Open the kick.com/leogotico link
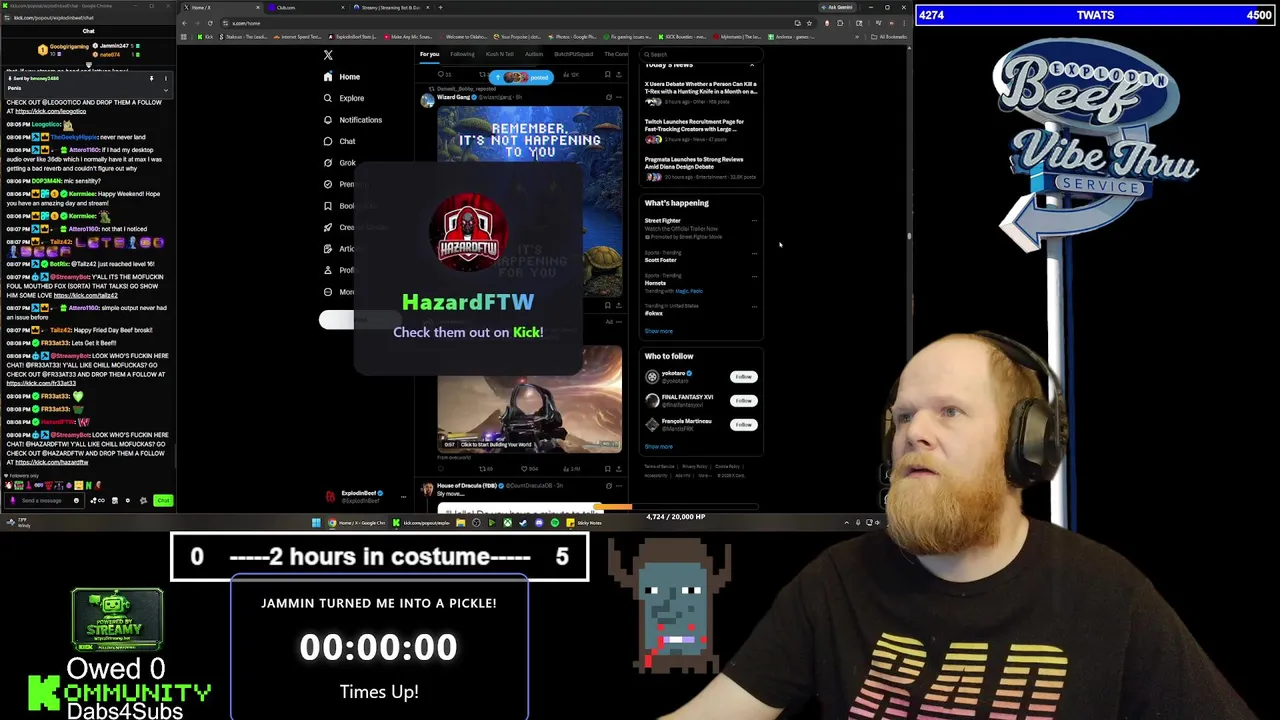 [x=50, y=111]
